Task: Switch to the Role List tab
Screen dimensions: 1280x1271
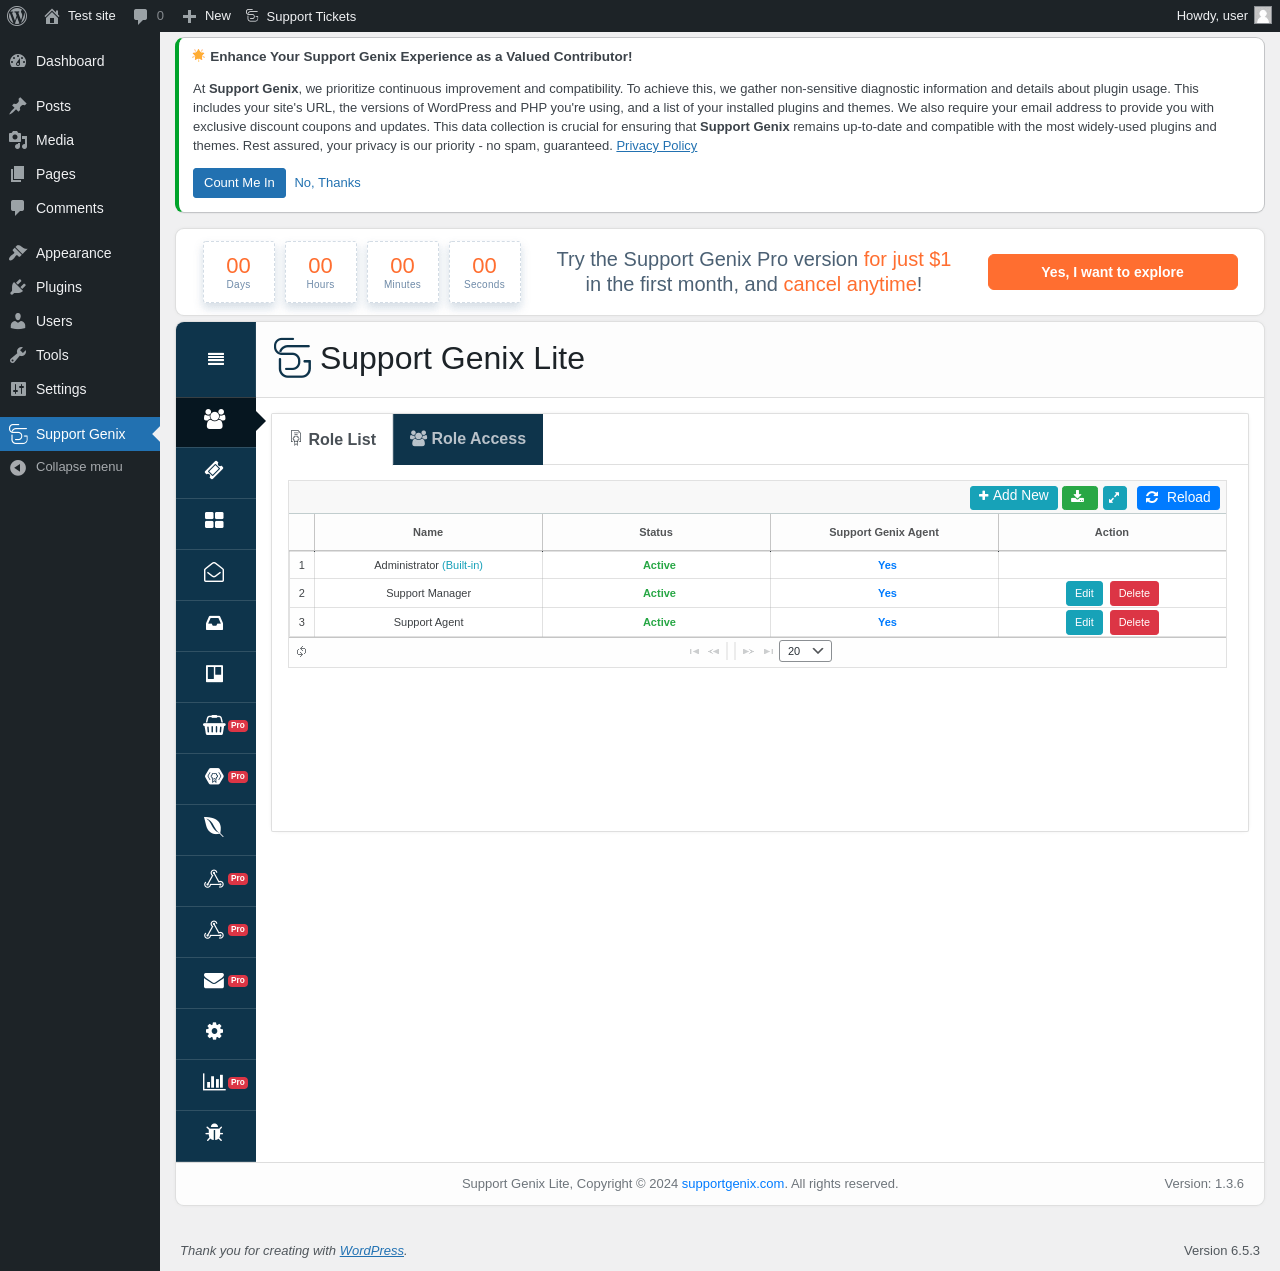Action: 332,439
